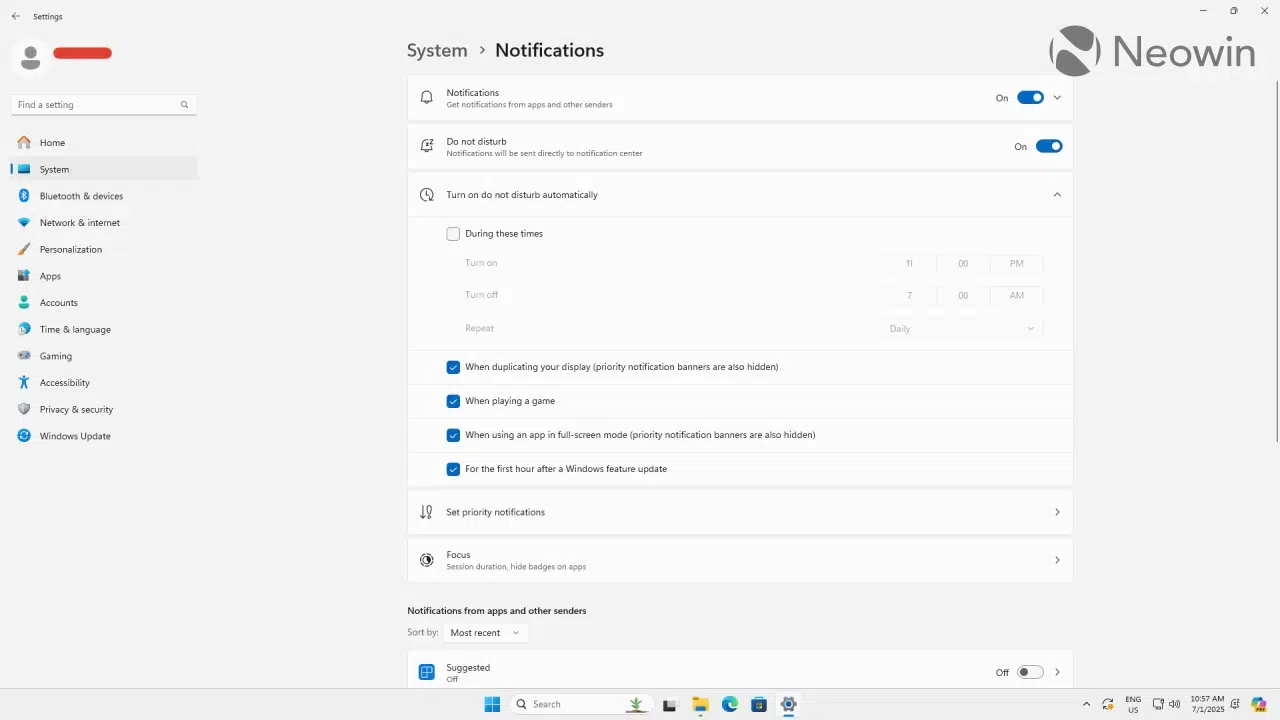Uncheck When using an app in full-screen mode
This screenshot has width=1280, height=720.
(453, 435)
